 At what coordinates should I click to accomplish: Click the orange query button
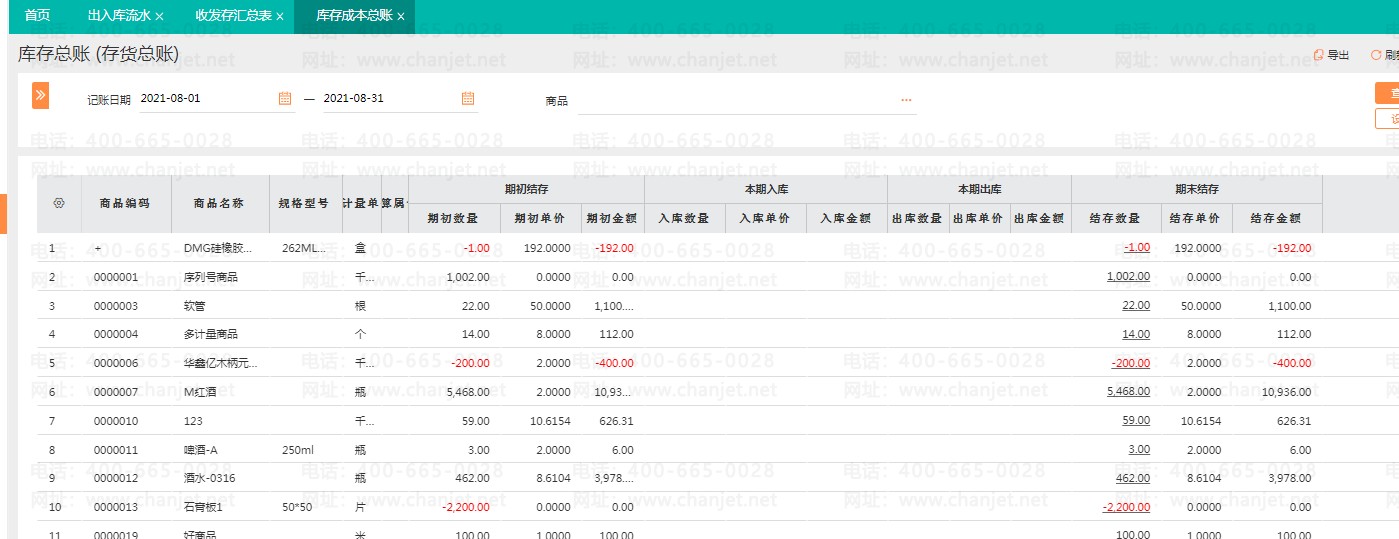click(x=1387, y=94)
